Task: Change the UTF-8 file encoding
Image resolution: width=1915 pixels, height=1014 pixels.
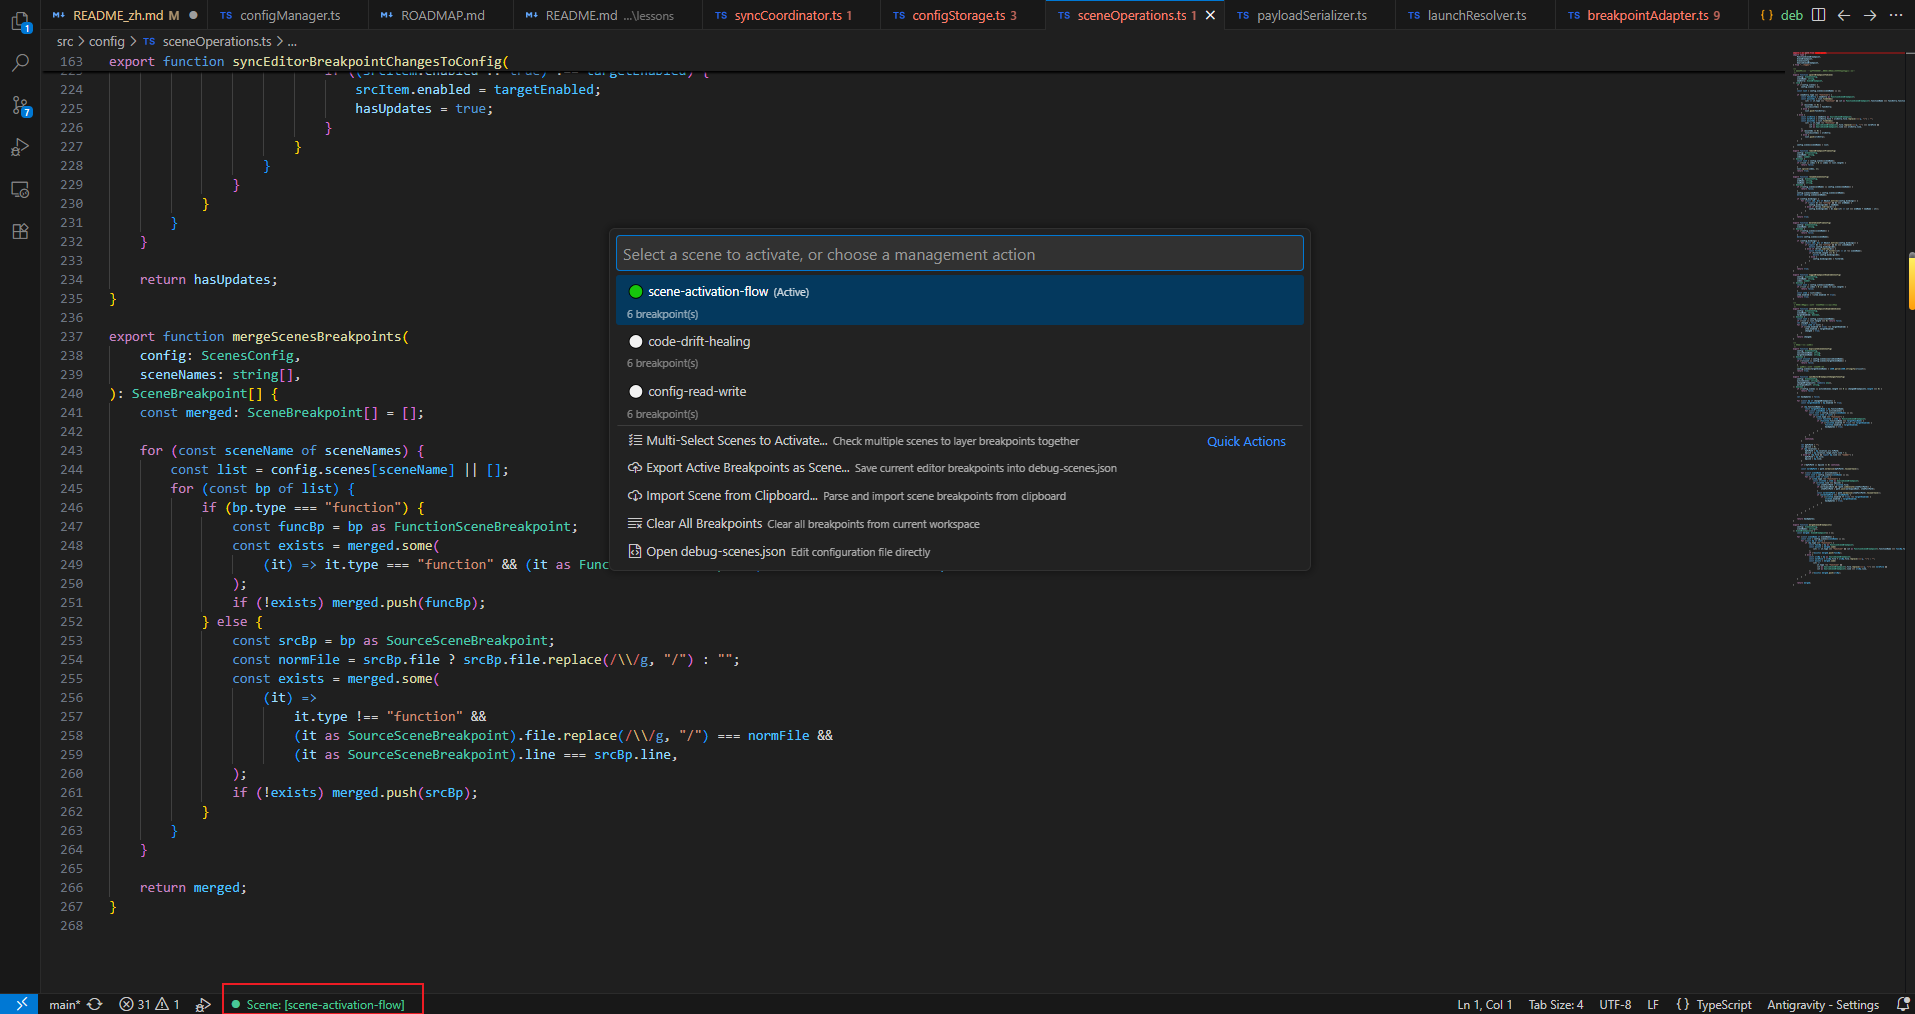Action: pos(1615,1004)
